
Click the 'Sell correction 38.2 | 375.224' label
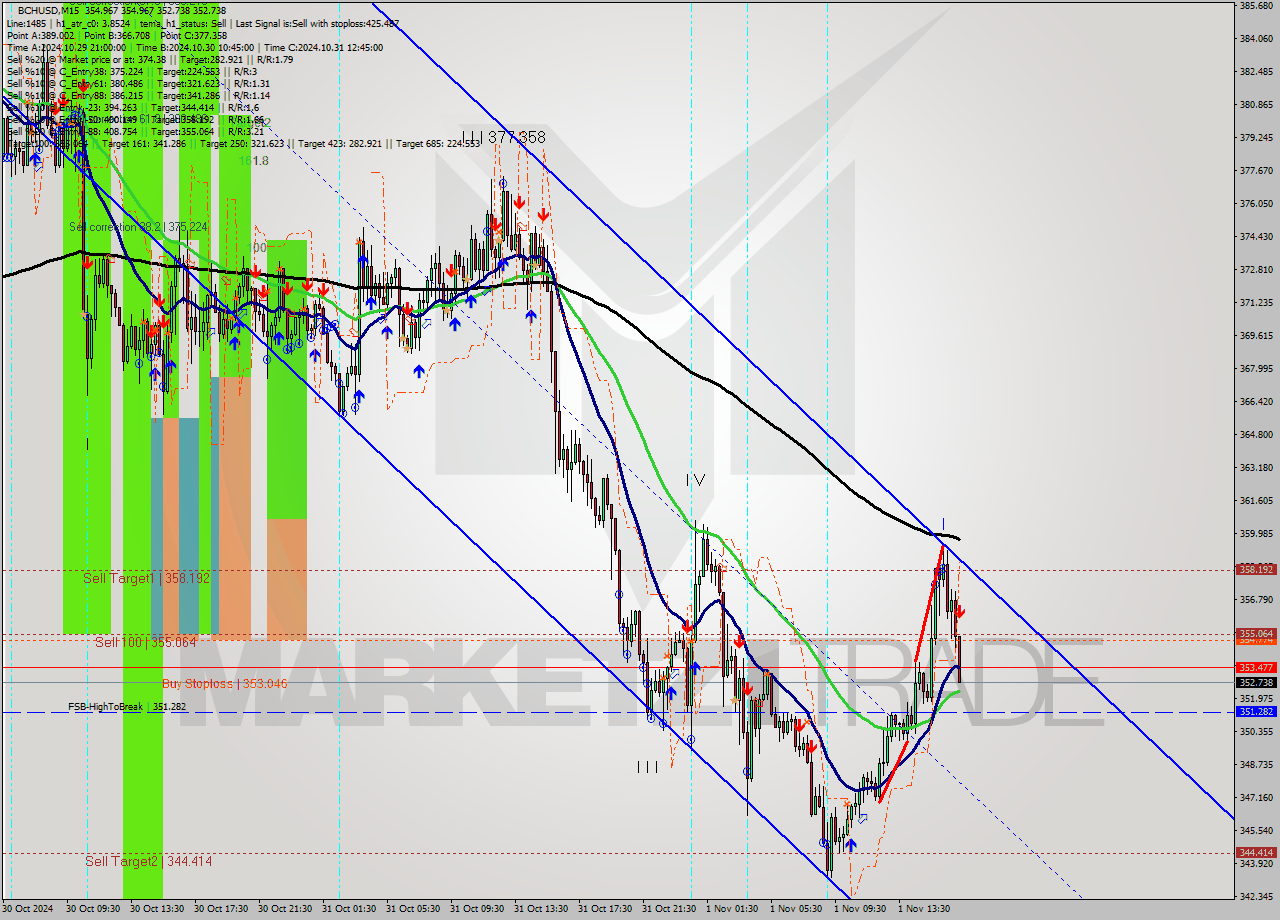[138, 227]
